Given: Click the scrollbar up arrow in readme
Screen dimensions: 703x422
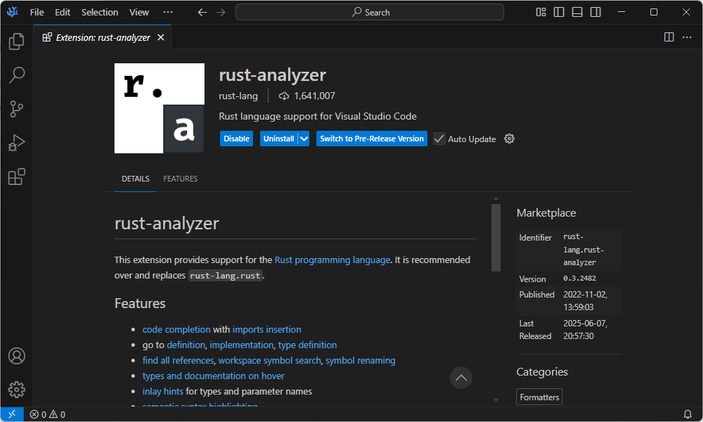Looking at the screenshot, I should (496, 198).
